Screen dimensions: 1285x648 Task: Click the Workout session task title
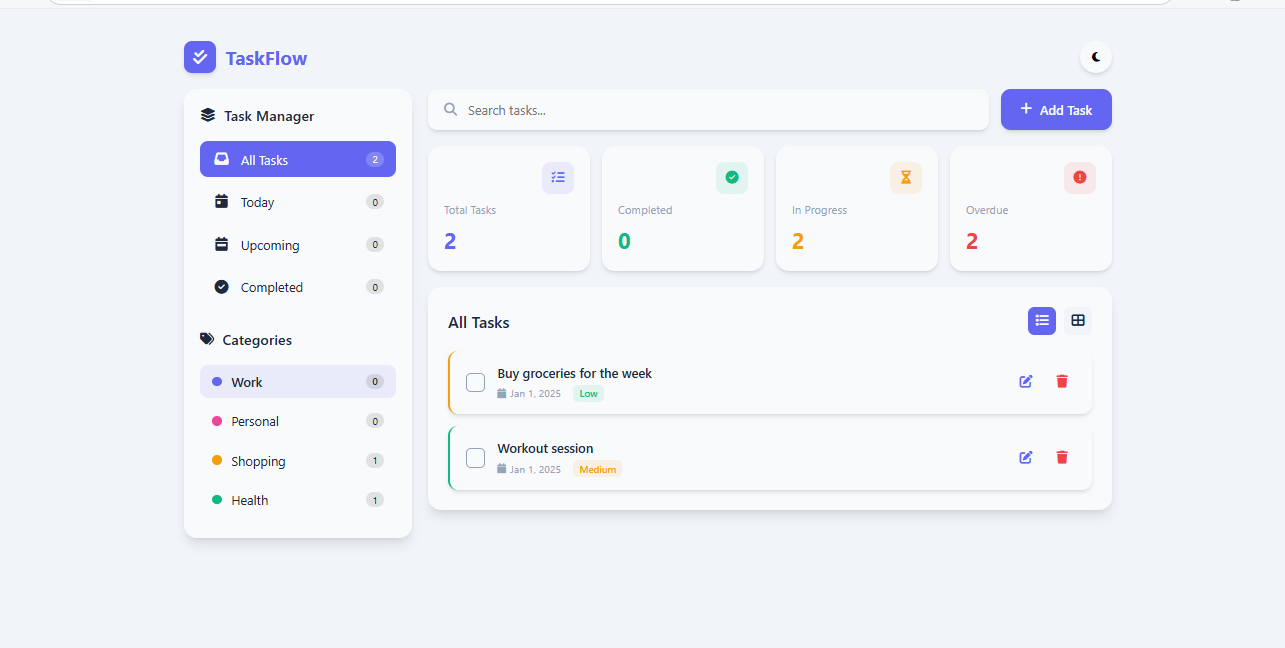(545, 448)
